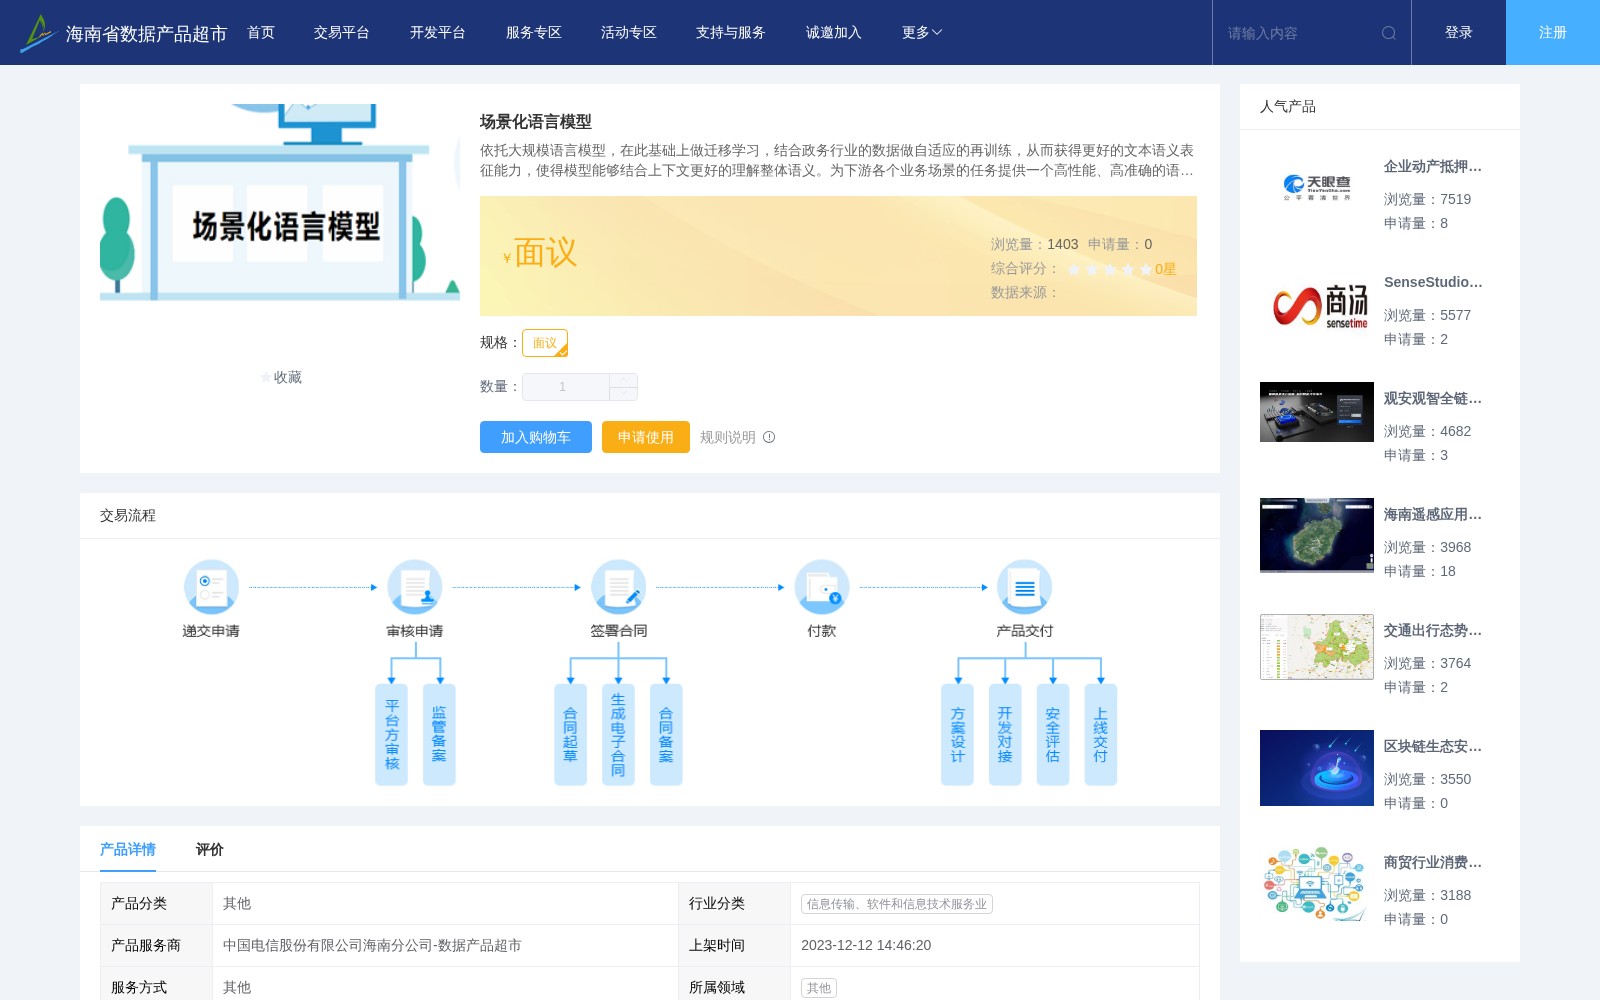Expand the 更多 navigation dropdown
The height and width of the screenshot is (1000, 1600).
point(922,33)
